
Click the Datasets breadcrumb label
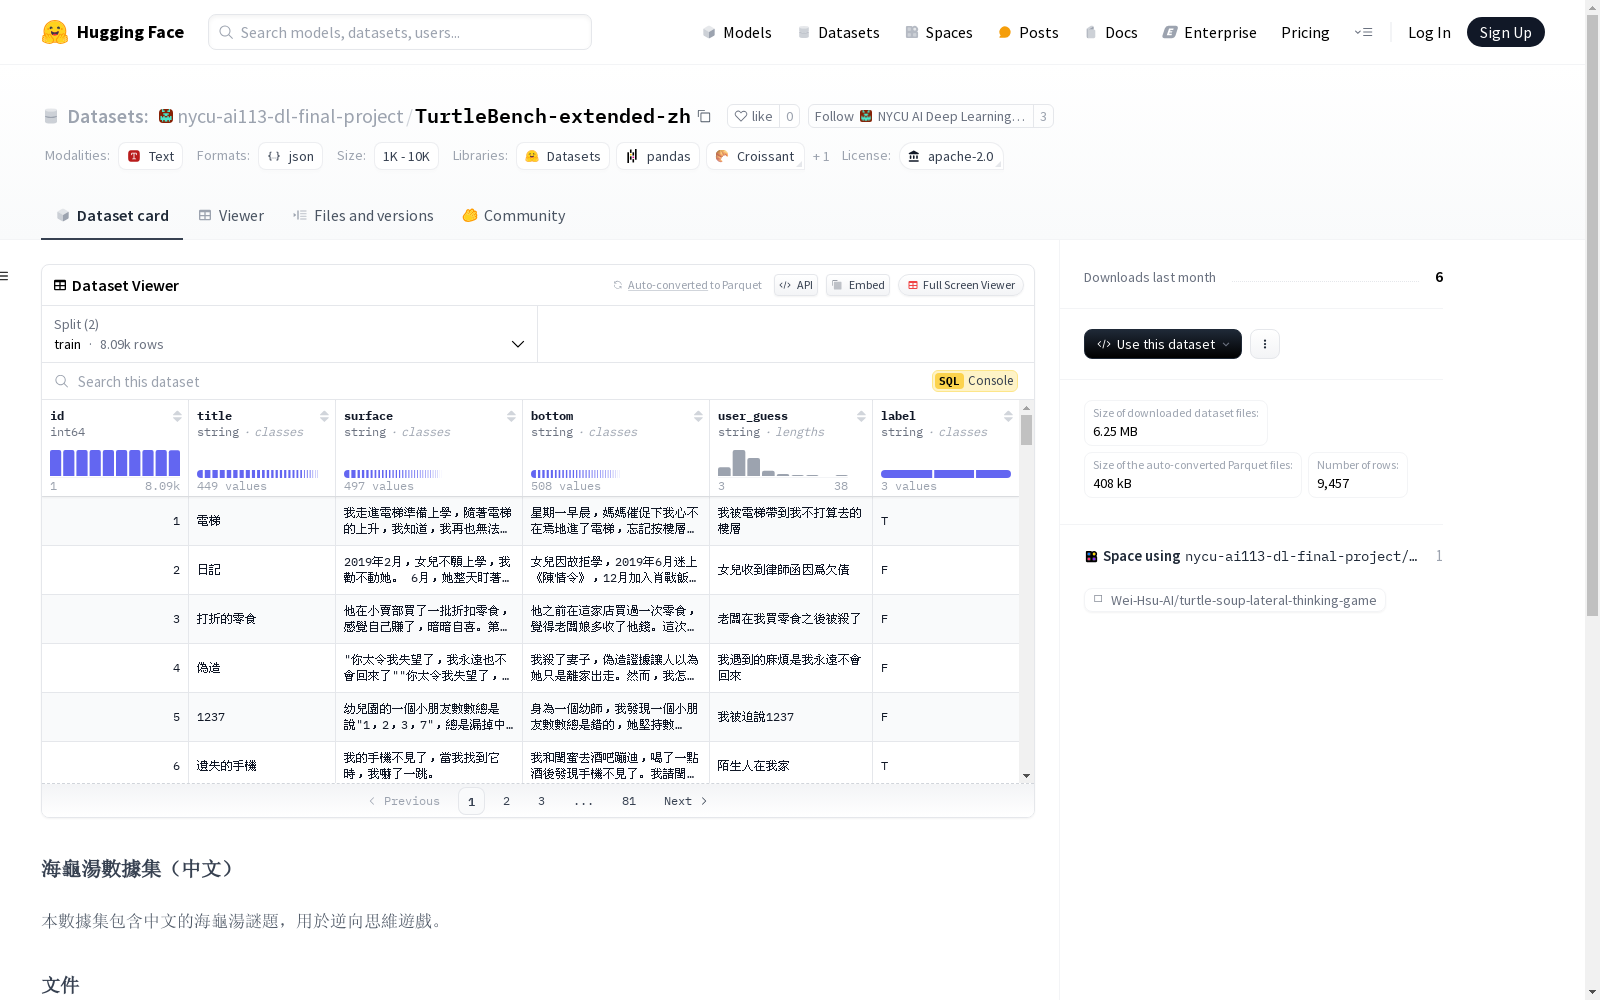[108, 116]
